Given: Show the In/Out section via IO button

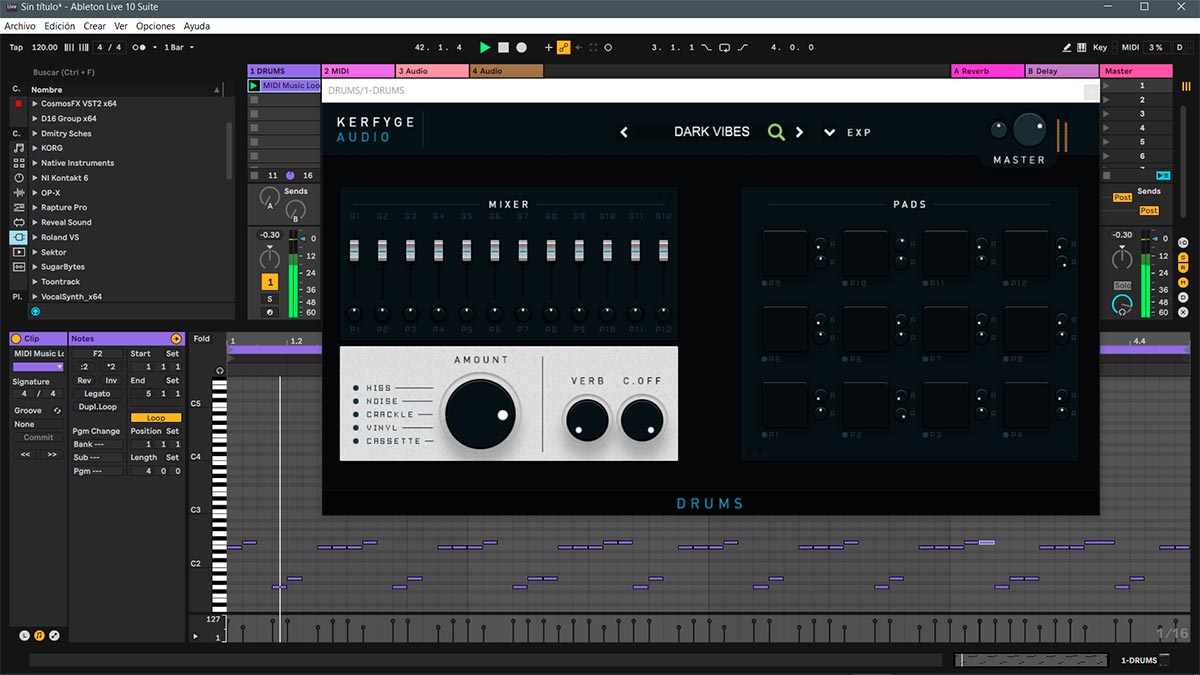Looking at the screenshot, I should click(1183, 243).
